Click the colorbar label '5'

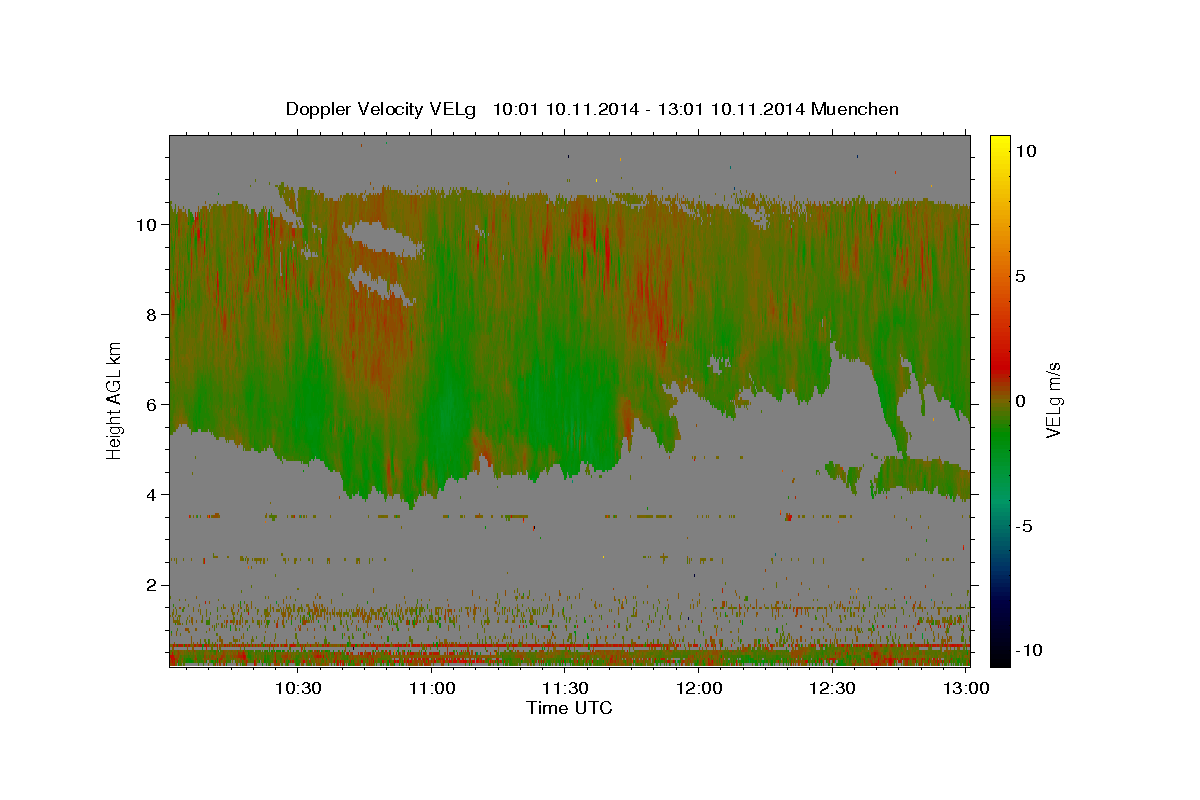1020,276
